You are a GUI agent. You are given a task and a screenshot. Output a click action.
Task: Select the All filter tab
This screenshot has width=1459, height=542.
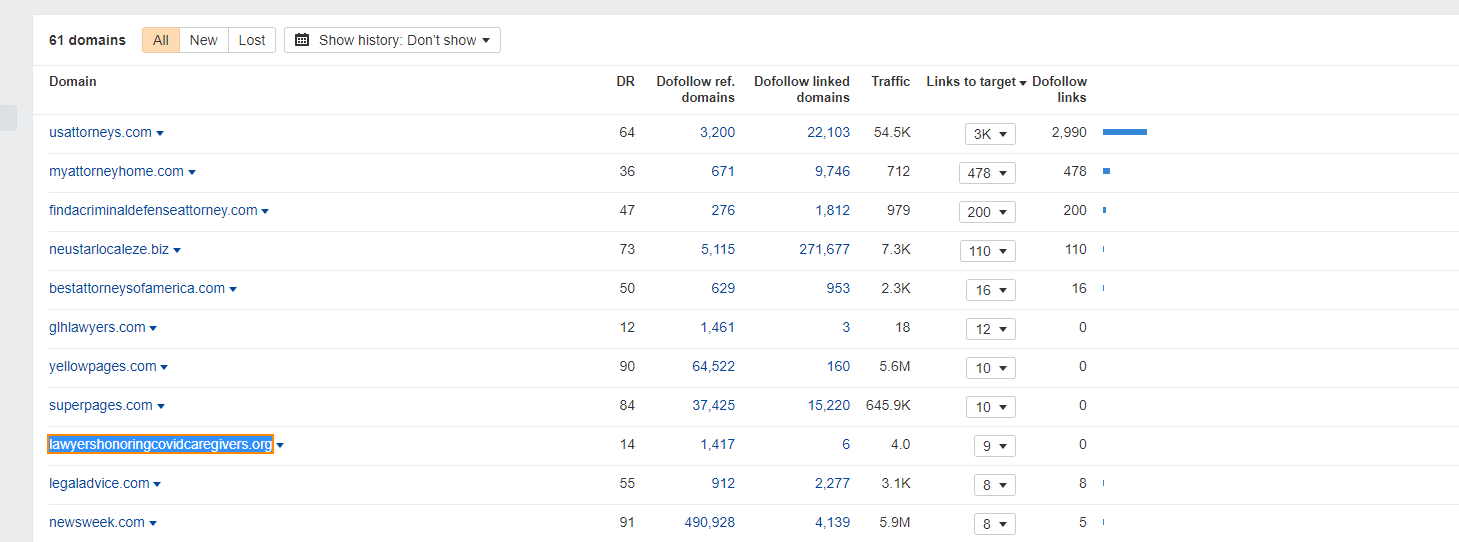point(161,40)
